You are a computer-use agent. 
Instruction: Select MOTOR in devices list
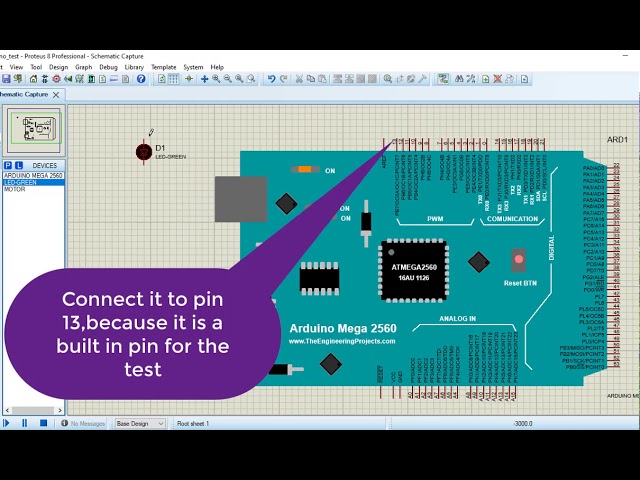[x=33, y=189]
